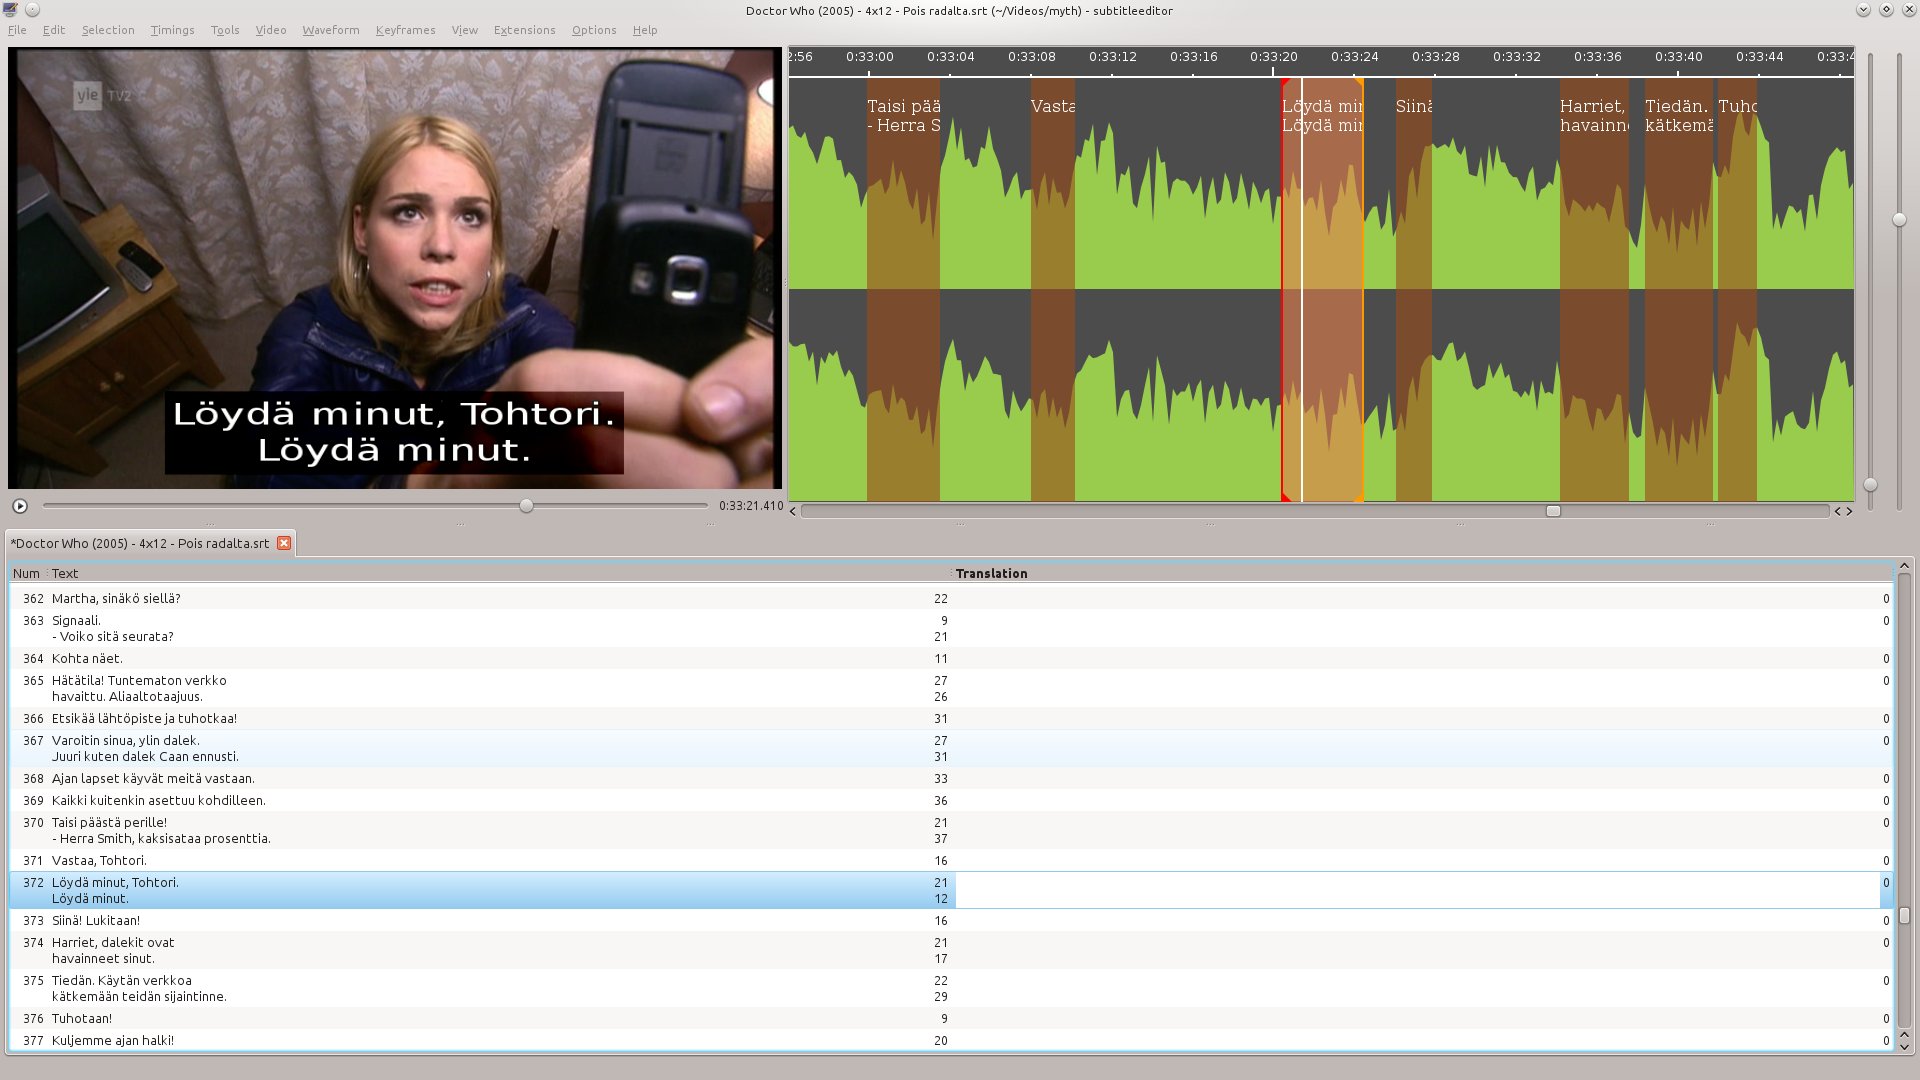The width and height of the screenshot is (1920, 1080).
Task: Select subtitle 369 'Kaikki kuitenkin asettuu kohdilleen.'
Action: [950, 800]
